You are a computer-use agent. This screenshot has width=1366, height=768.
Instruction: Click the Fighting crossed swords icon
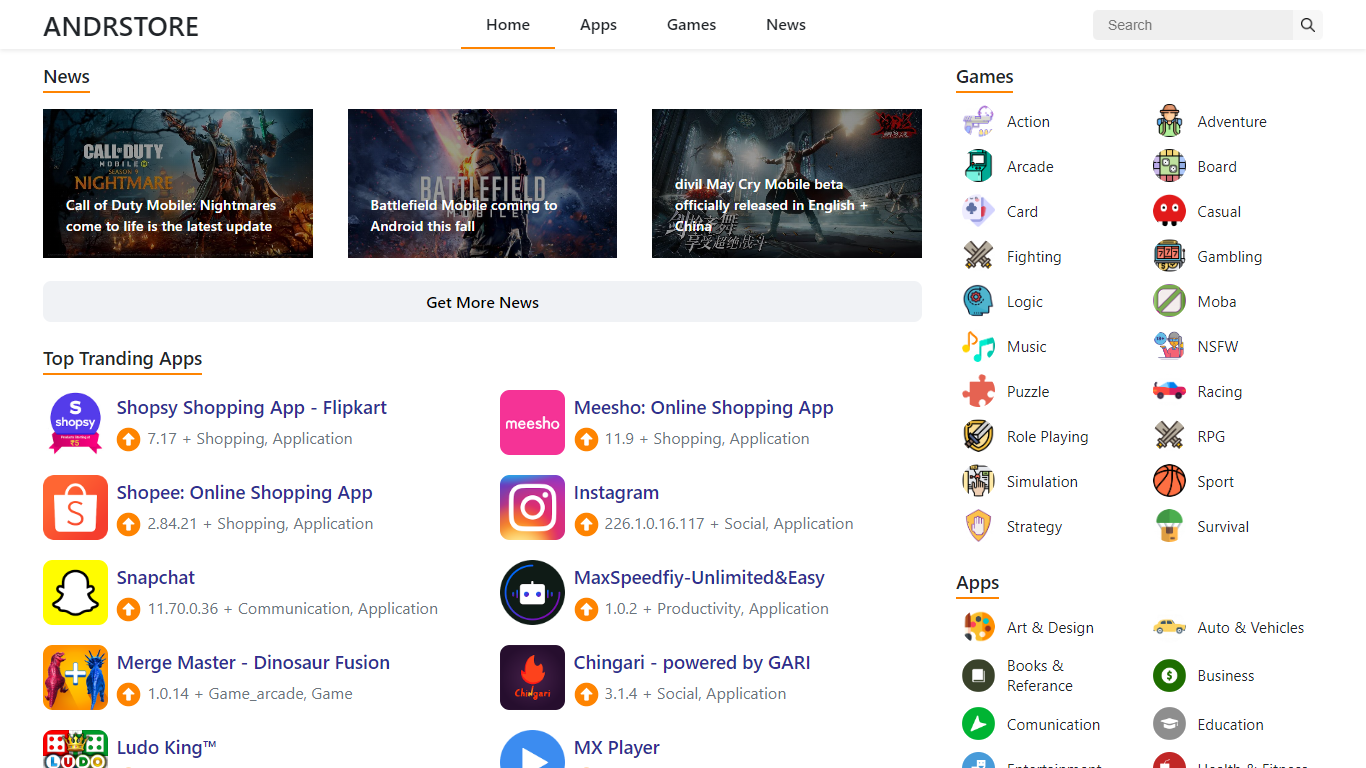coord(978,256)
